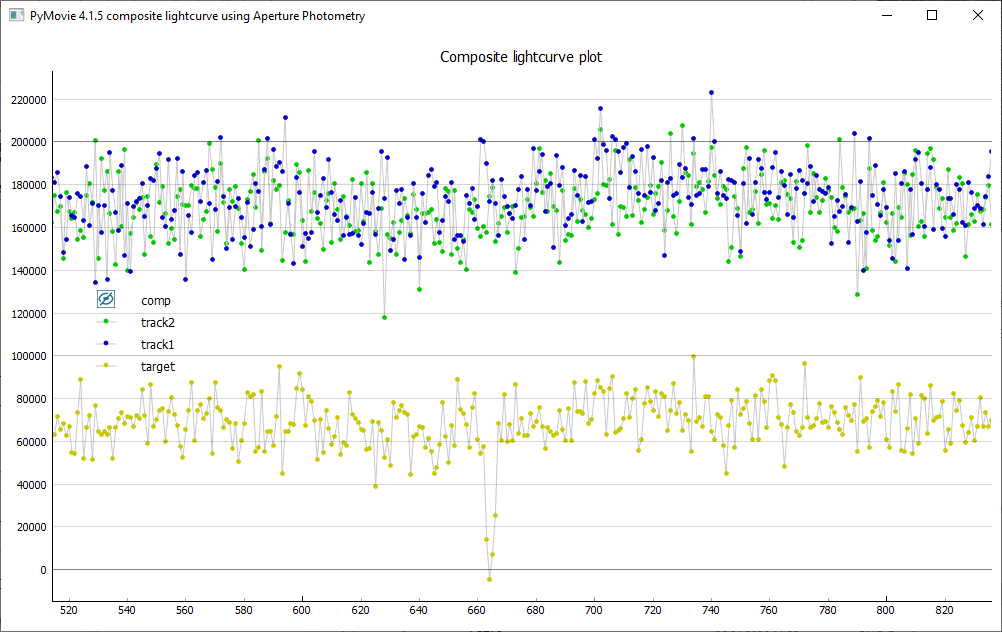Viewport: 1002px width, 632px height.
Task: Open the PyMovie window system menu icon
Action: point(16,16)
